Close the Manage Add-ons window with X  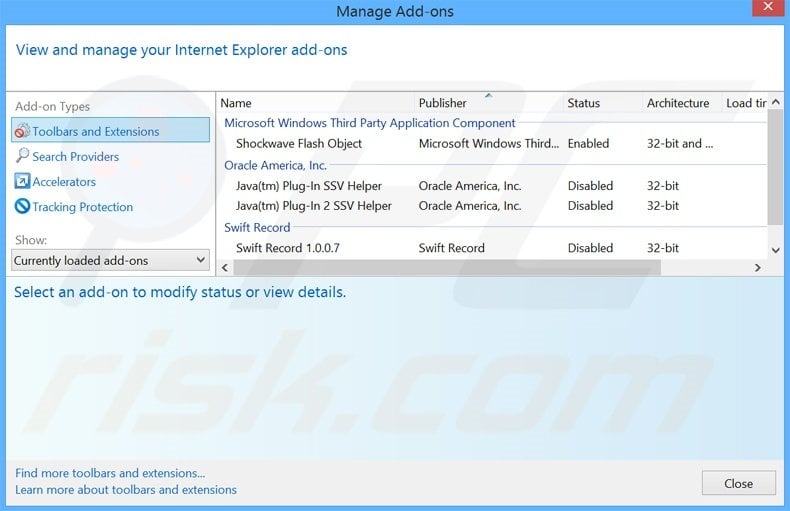[767, 11]
